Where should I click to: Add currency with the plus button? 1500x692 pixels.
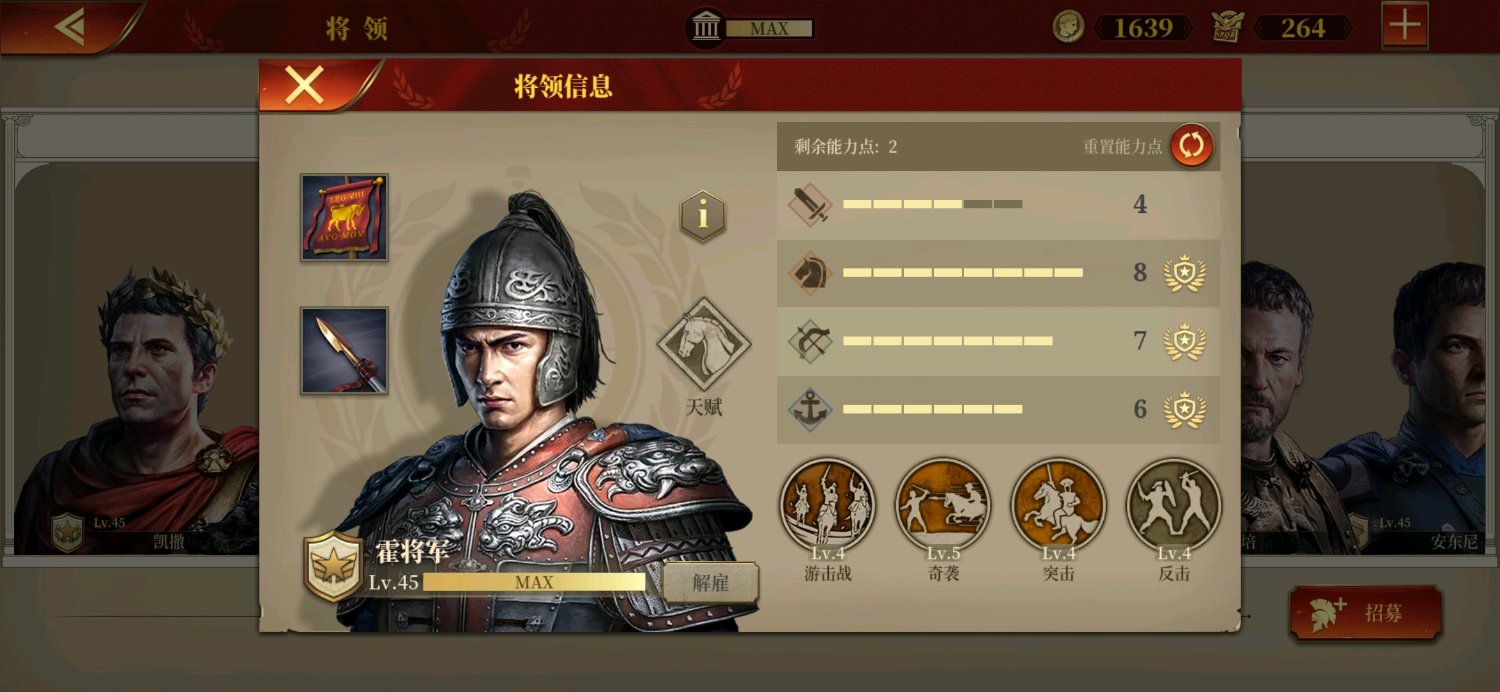[x=1405, y=26]
